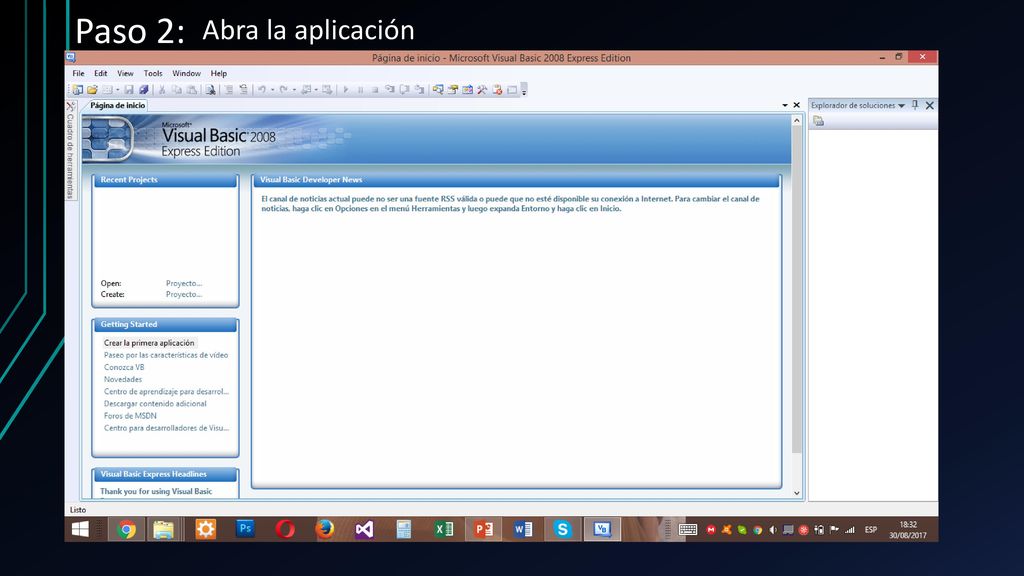Image resolution: width=1024 pixels, height=576 pixels.
Task: Click the start page vertical scrollbar thumb
Action: [x=797, y=289]
